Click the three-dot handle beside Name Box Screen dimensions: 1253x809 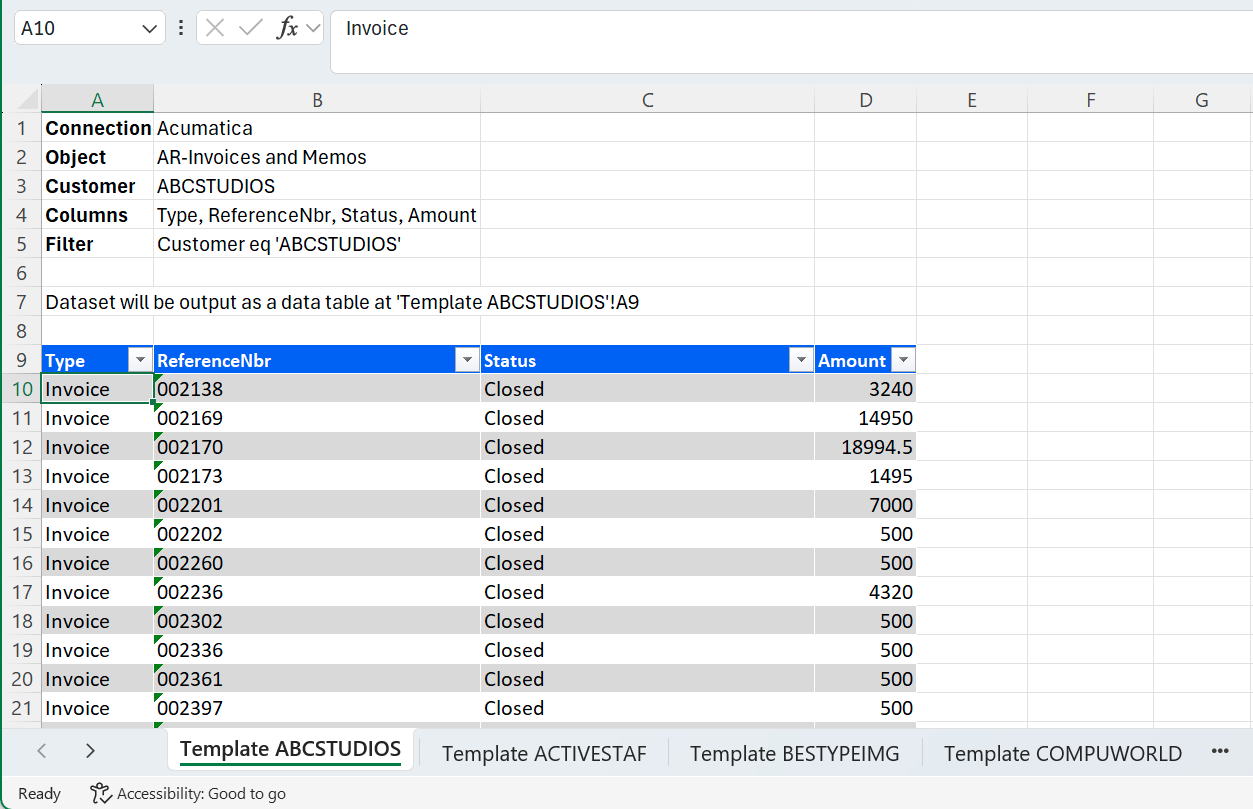(x=181, y=28)
